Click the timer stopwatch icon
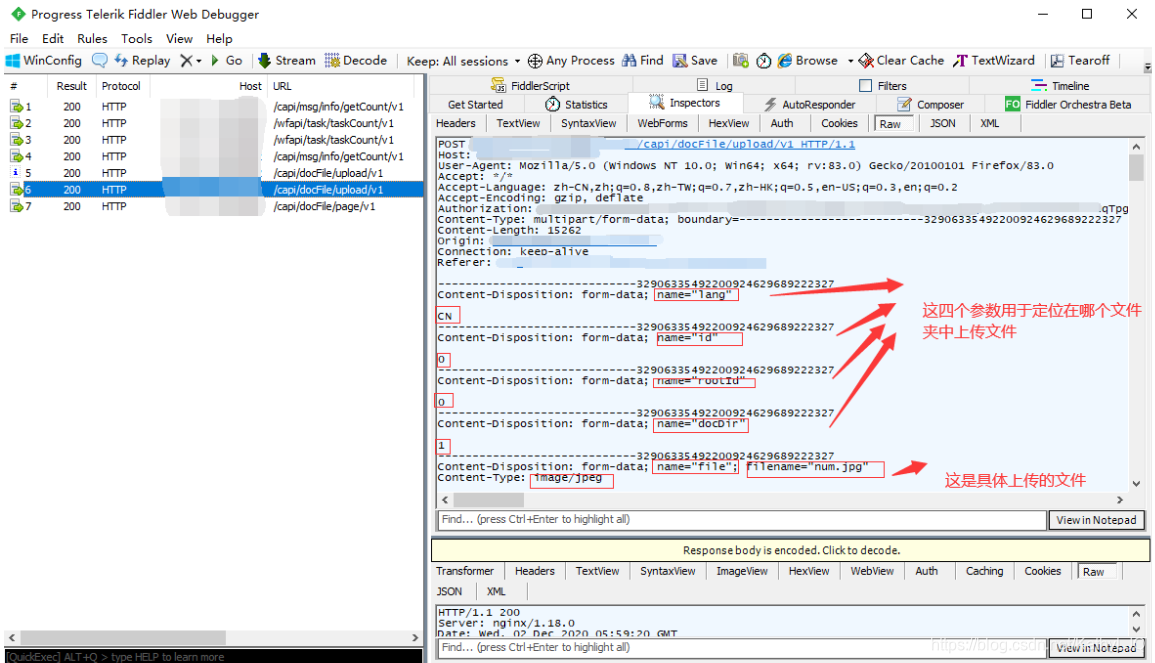 (764, 60)
